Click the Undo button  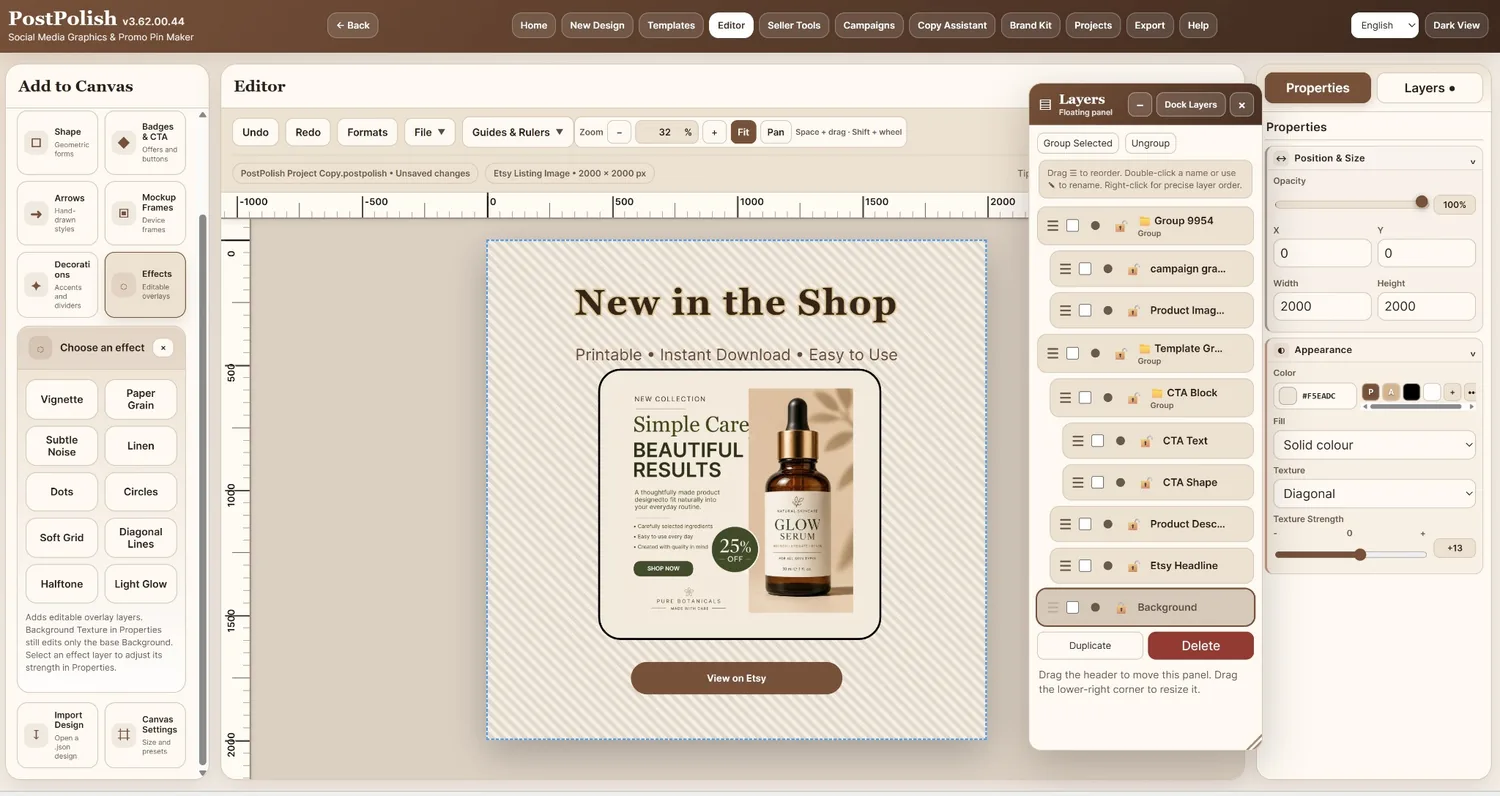pyautogui.click(x=255, y=132)
